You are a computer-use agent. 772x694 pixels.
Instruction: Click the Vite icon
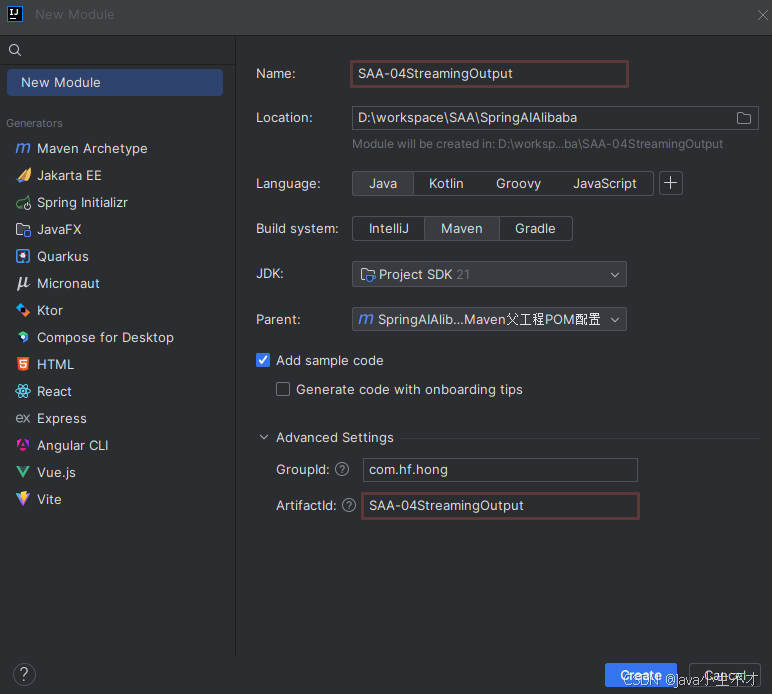pyautogui.click(x=23, y=499)
